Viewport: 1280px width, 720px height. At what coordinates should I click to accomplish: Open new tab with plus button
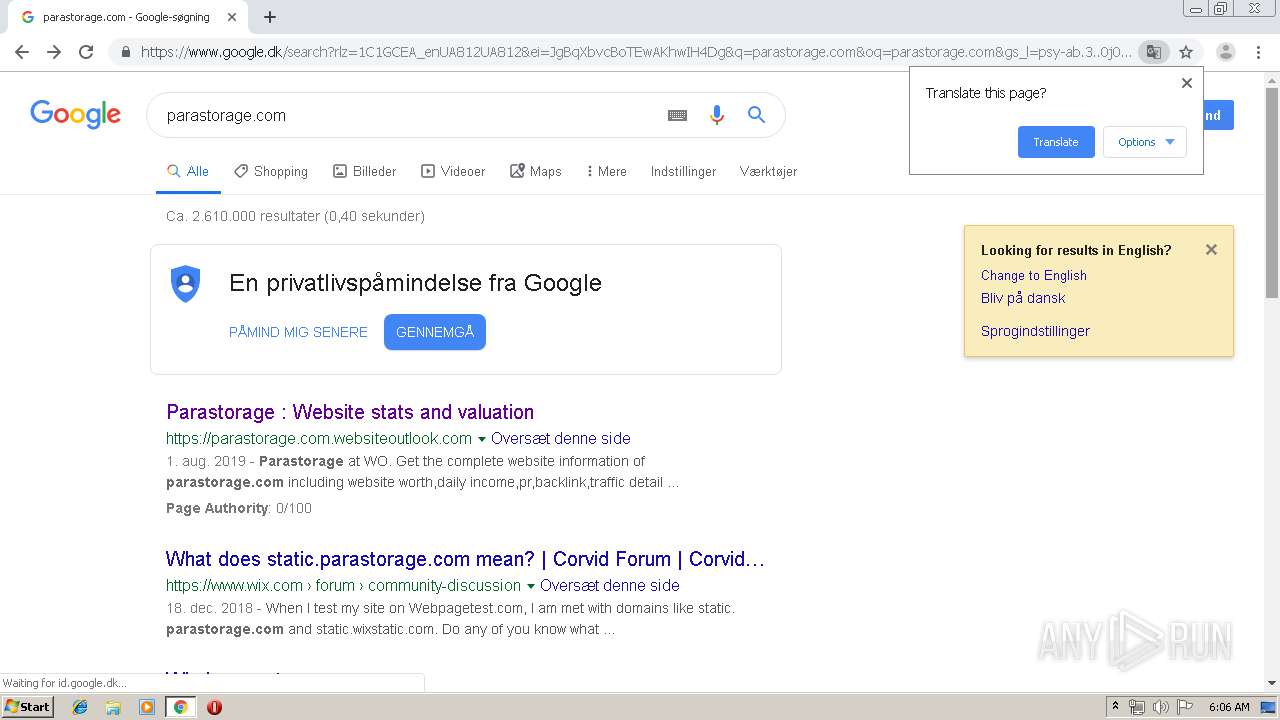pyautogui.click(x=270, y=17)
